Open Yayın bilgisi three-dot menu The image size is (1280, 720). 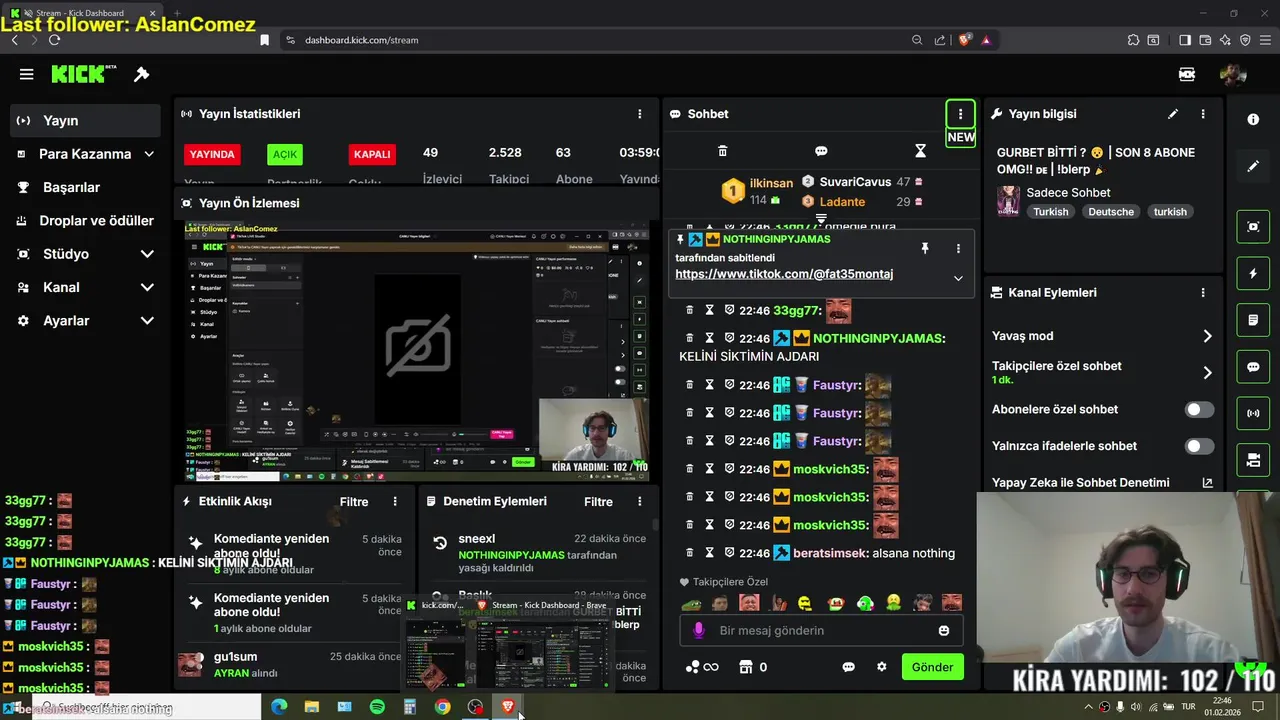[1203, 114]
